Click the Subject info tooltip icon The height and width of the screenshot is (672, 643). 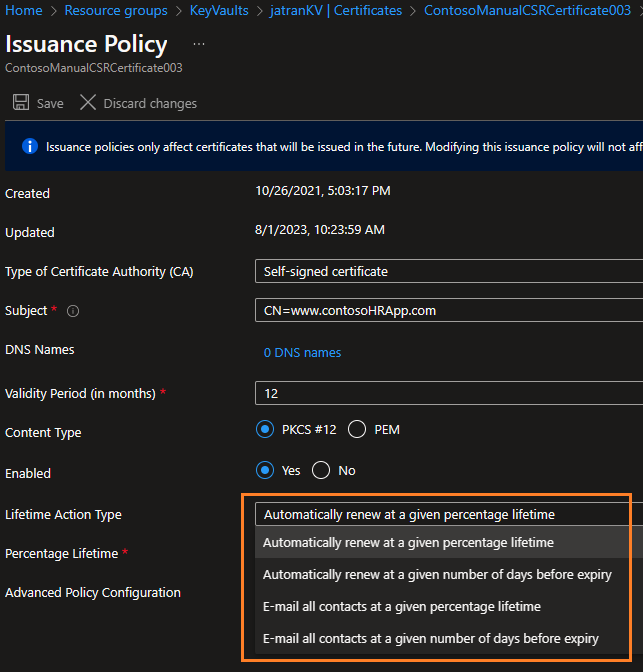click(x=73, y=311)
